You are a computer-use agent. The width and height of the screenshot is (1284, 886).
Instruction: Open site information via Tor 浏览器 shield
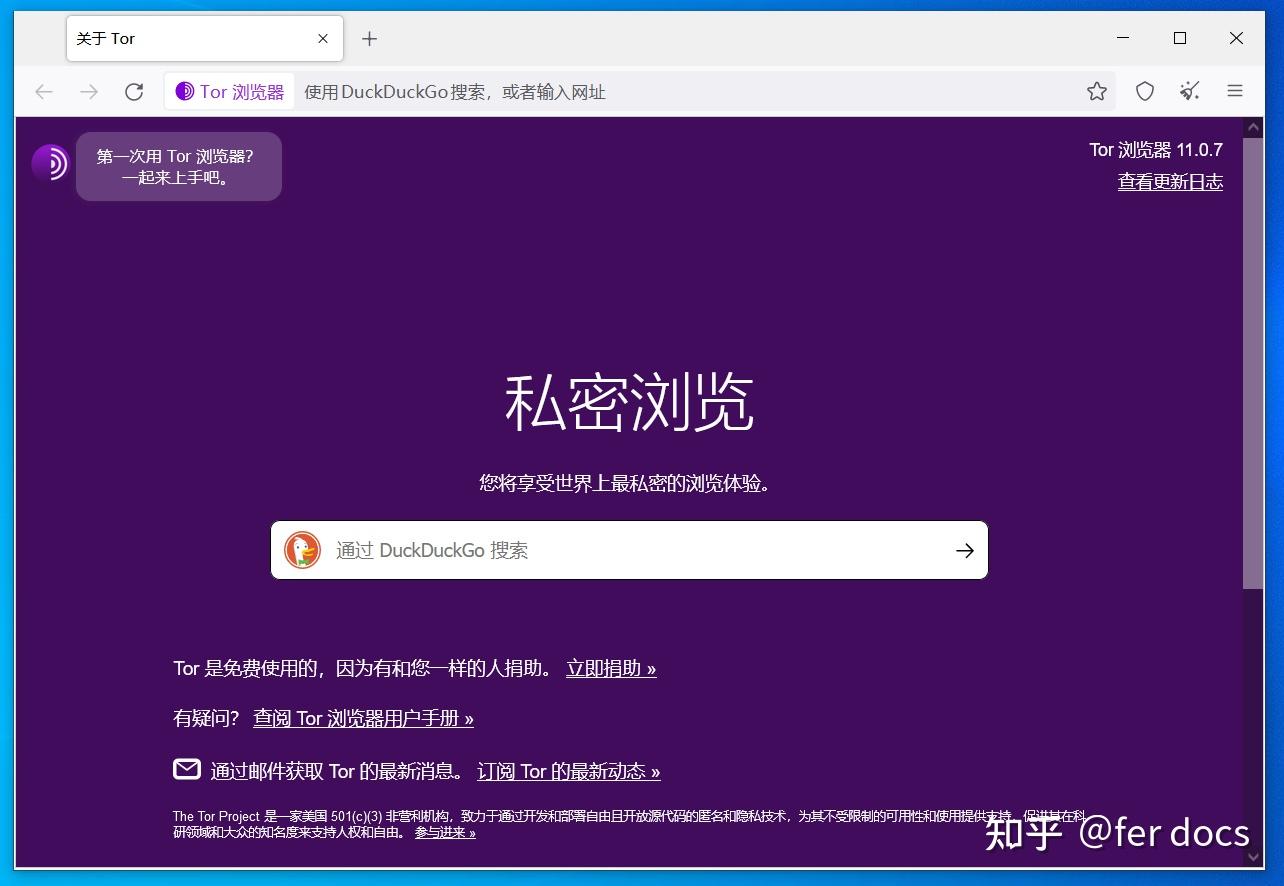[x=229, y=91]
